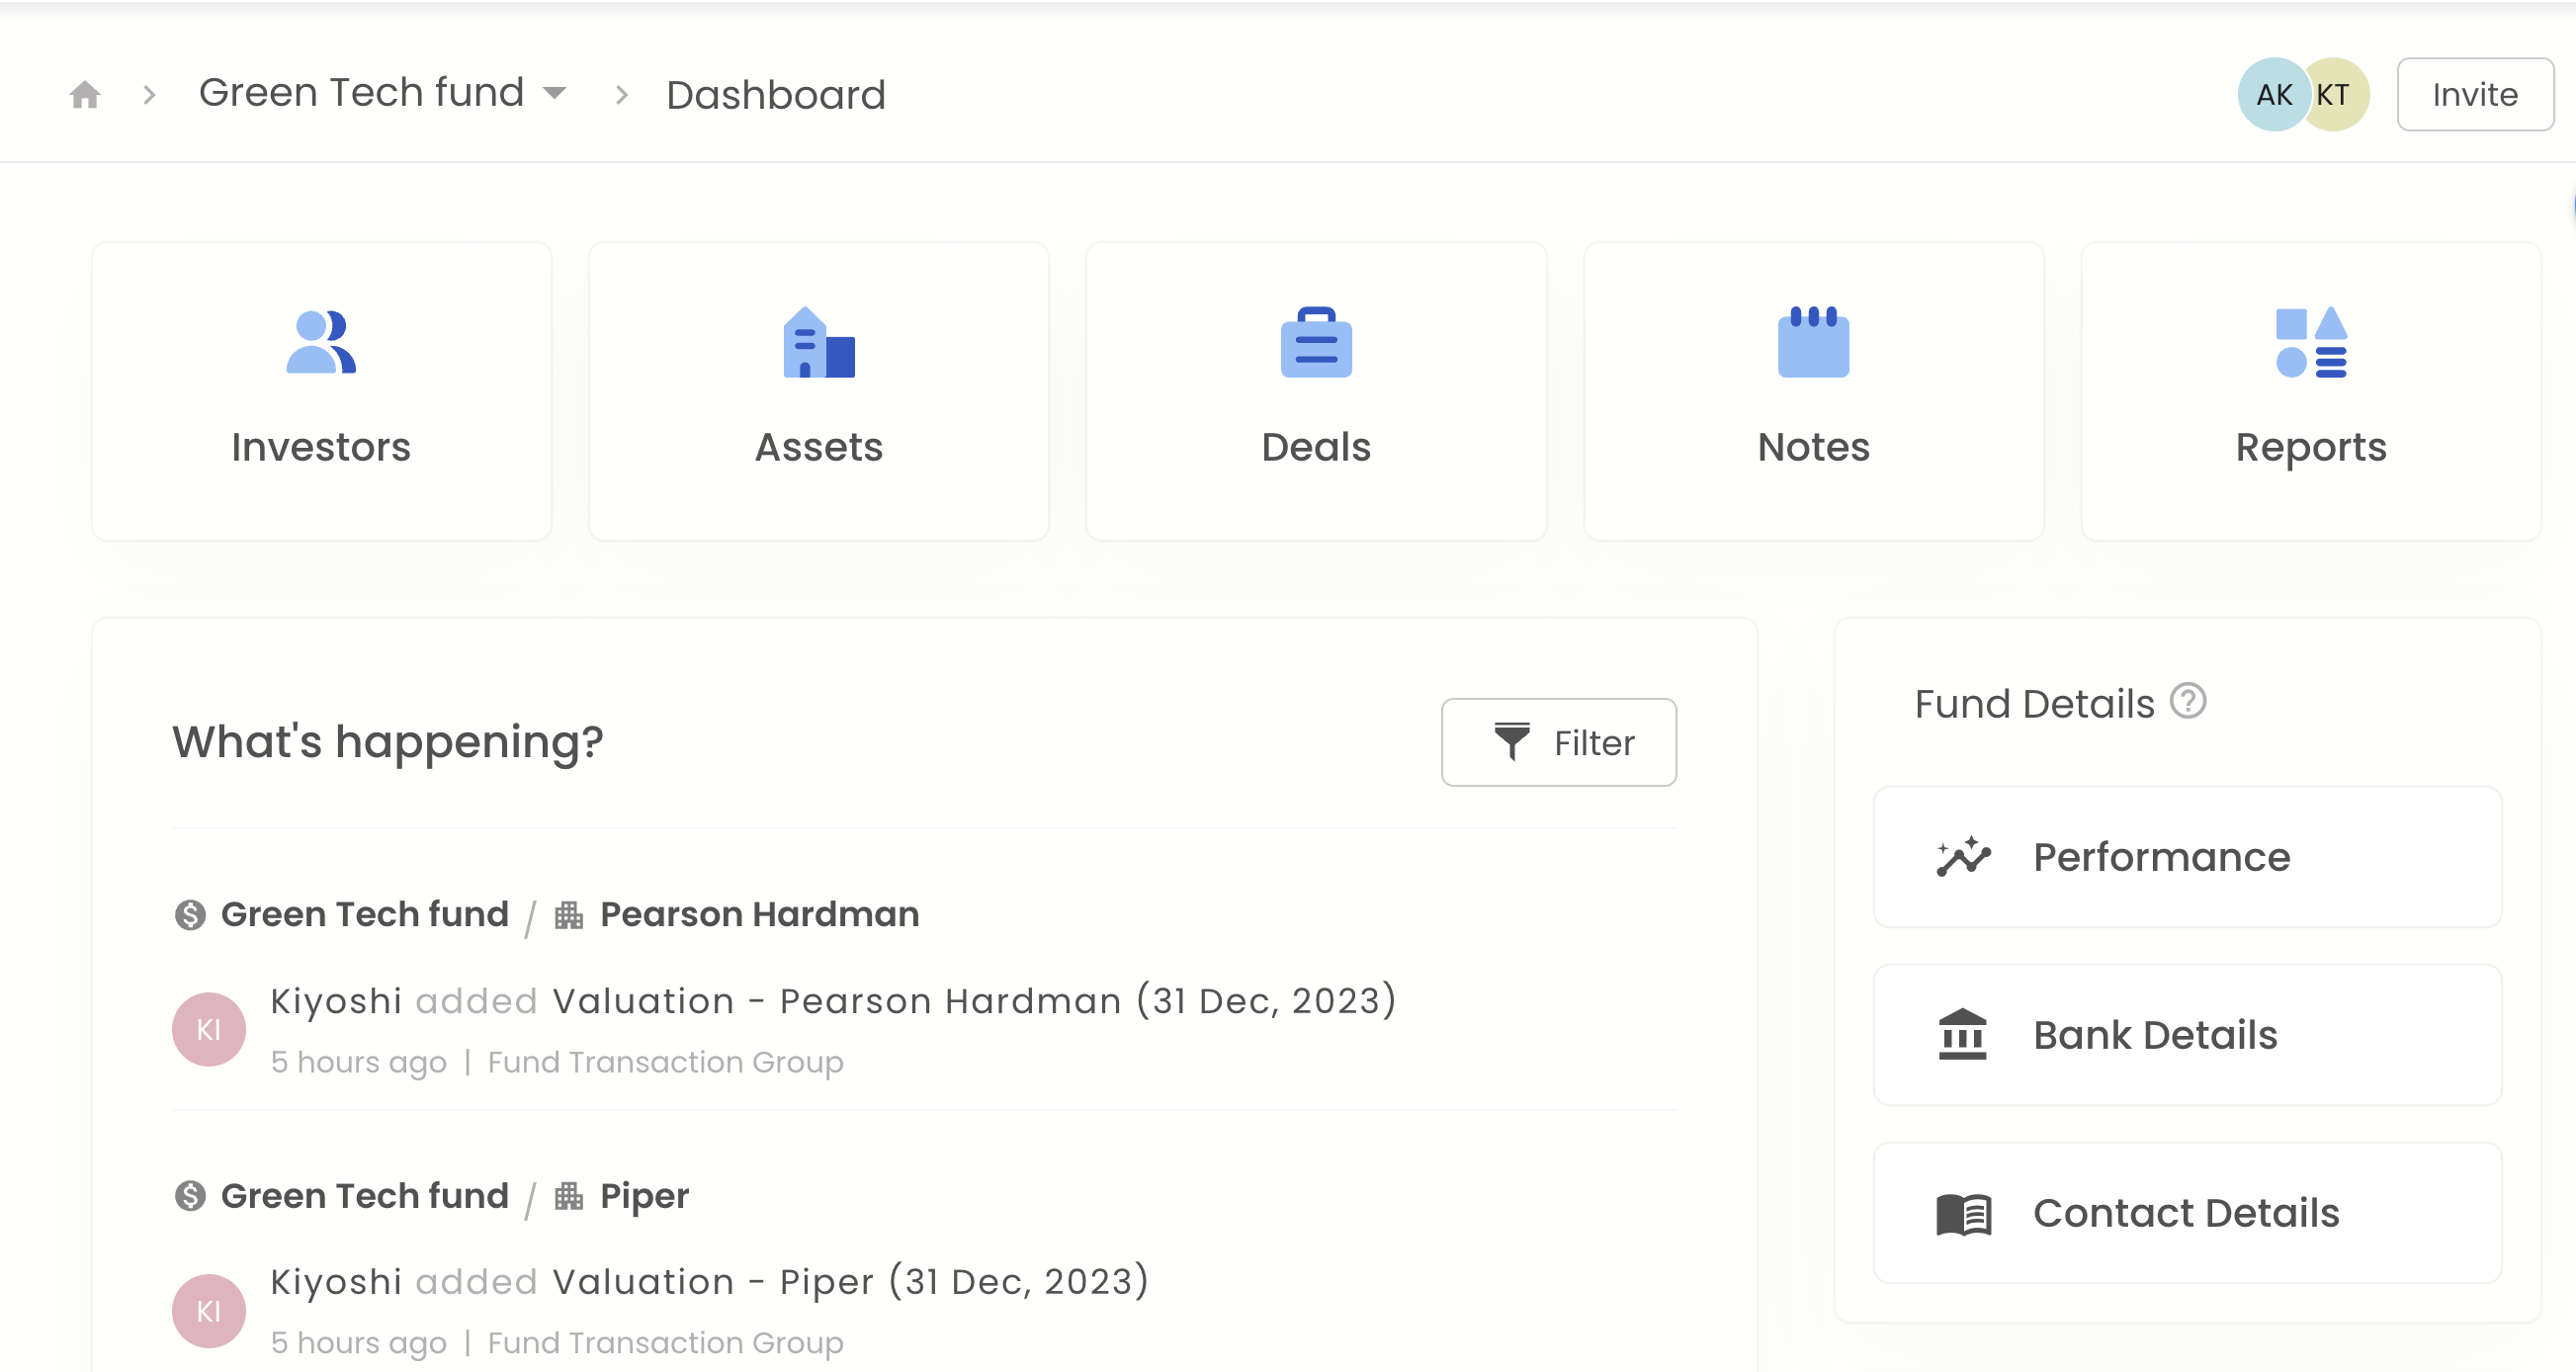Click the KI avatar on Piper entry
Viewport: 2576px width, 1372px height.
(x=209, y=1310)
